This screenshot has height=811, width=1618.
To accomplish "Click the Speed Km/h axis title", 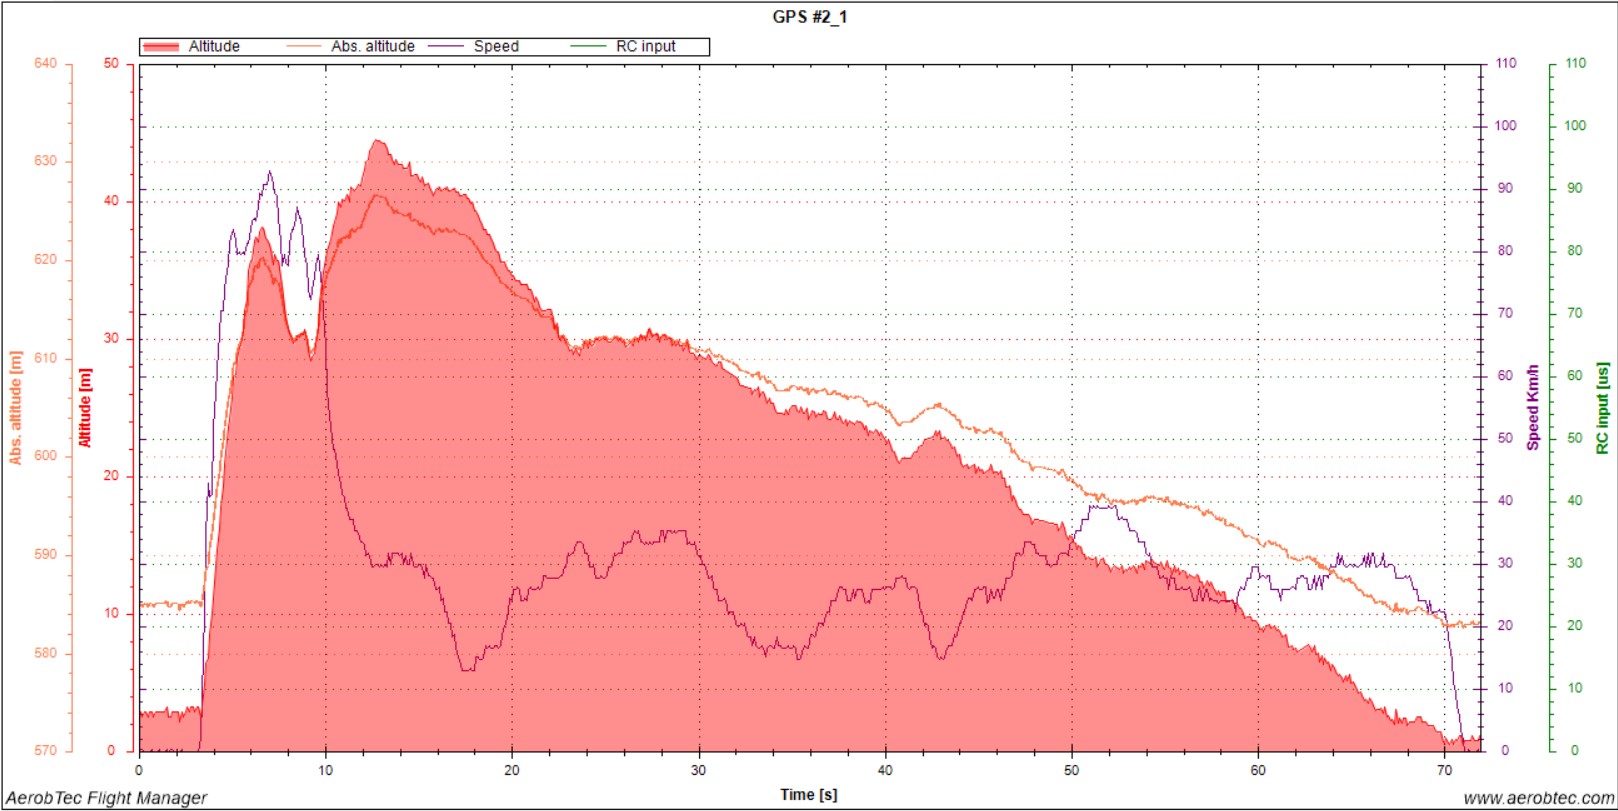I will pos(1532,407).
